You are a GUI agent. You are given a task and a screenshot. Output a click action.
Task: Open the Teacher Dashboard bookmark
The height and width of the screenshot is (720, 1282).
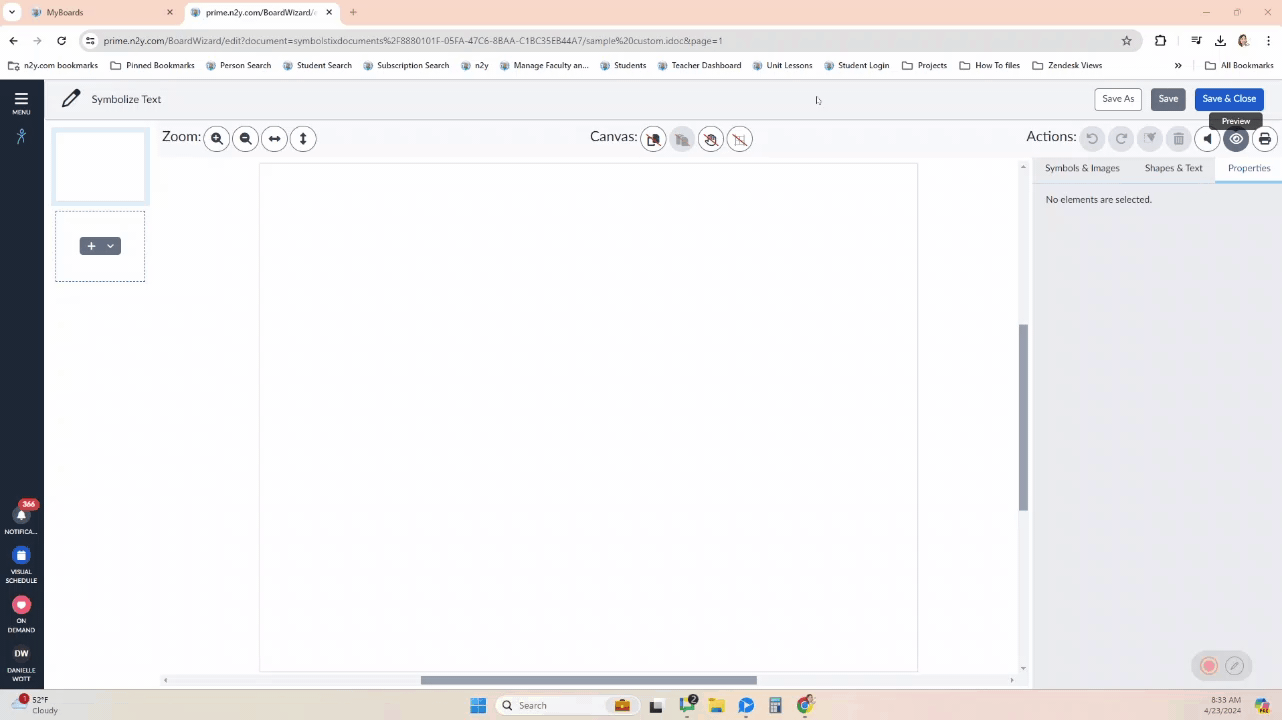[x=699, y=66]
